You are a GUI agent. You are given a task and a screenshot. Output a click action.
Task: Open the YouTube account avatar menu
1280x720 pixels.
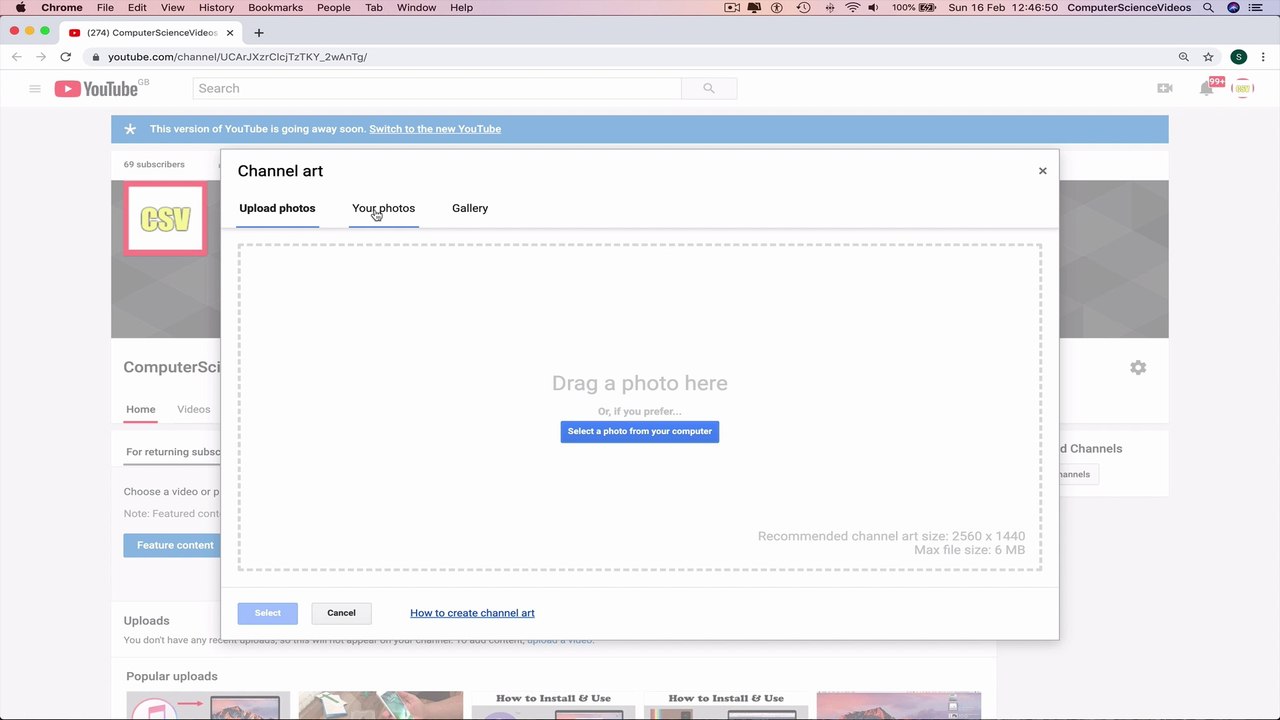[1243, 88]
